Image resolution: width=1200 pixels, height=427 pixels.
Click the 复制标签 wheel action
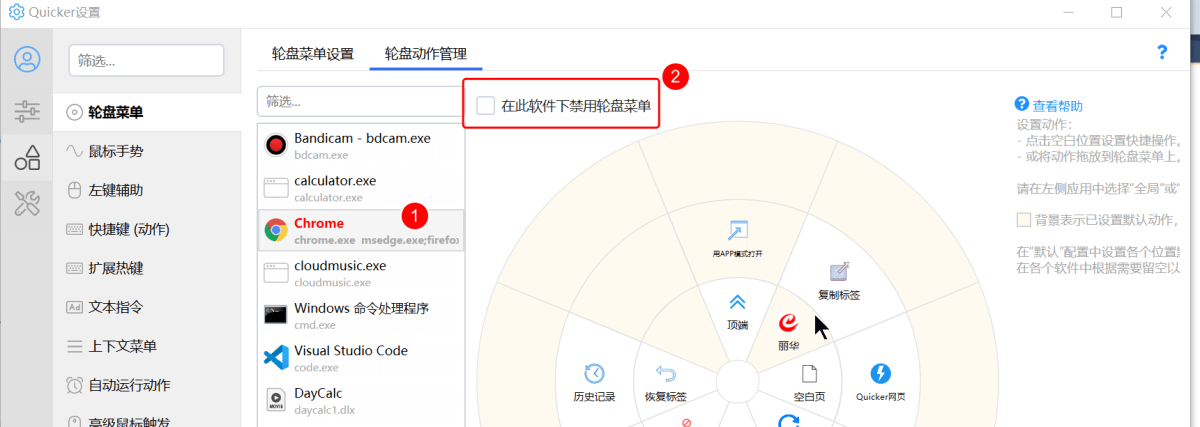tap(839, 281)
